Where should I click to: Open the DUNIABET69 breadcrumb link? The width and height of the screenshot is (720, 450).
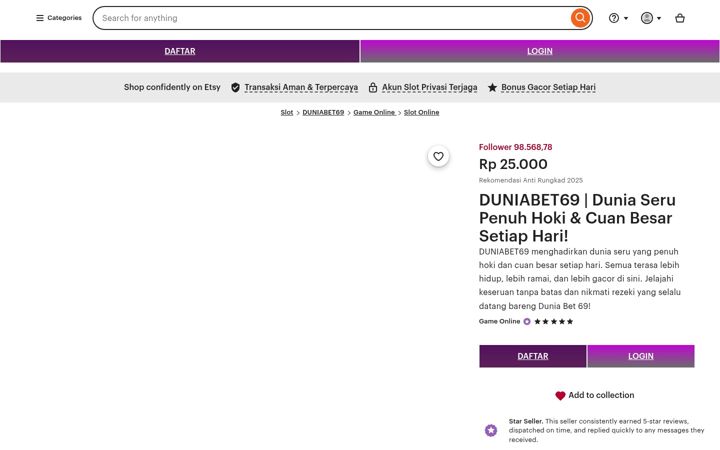coord(323,112)
